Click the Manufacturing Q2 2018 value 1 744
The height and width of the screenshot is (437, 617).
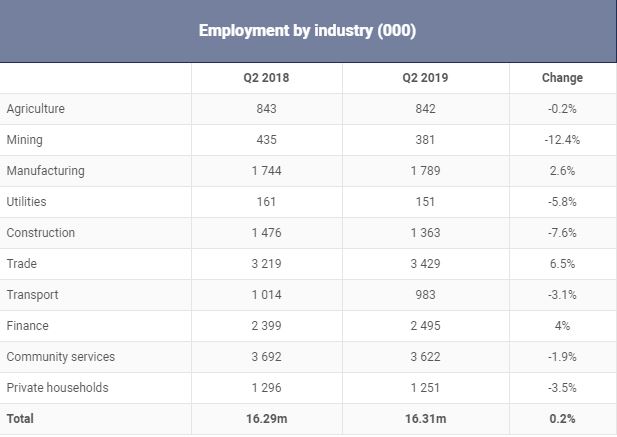[x=266, y=171]
